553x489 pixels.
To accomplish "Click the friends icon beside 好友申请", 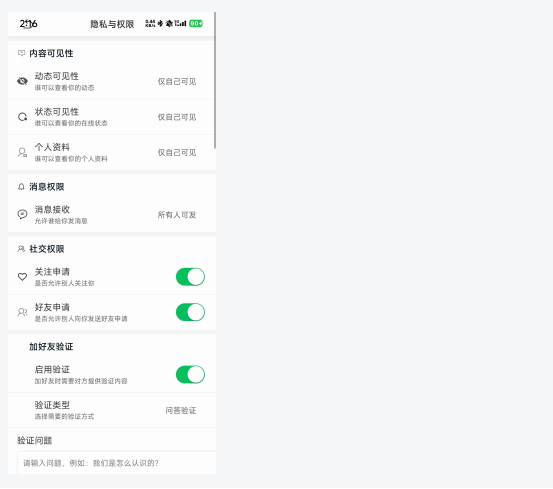I will [x=22, y=312].
